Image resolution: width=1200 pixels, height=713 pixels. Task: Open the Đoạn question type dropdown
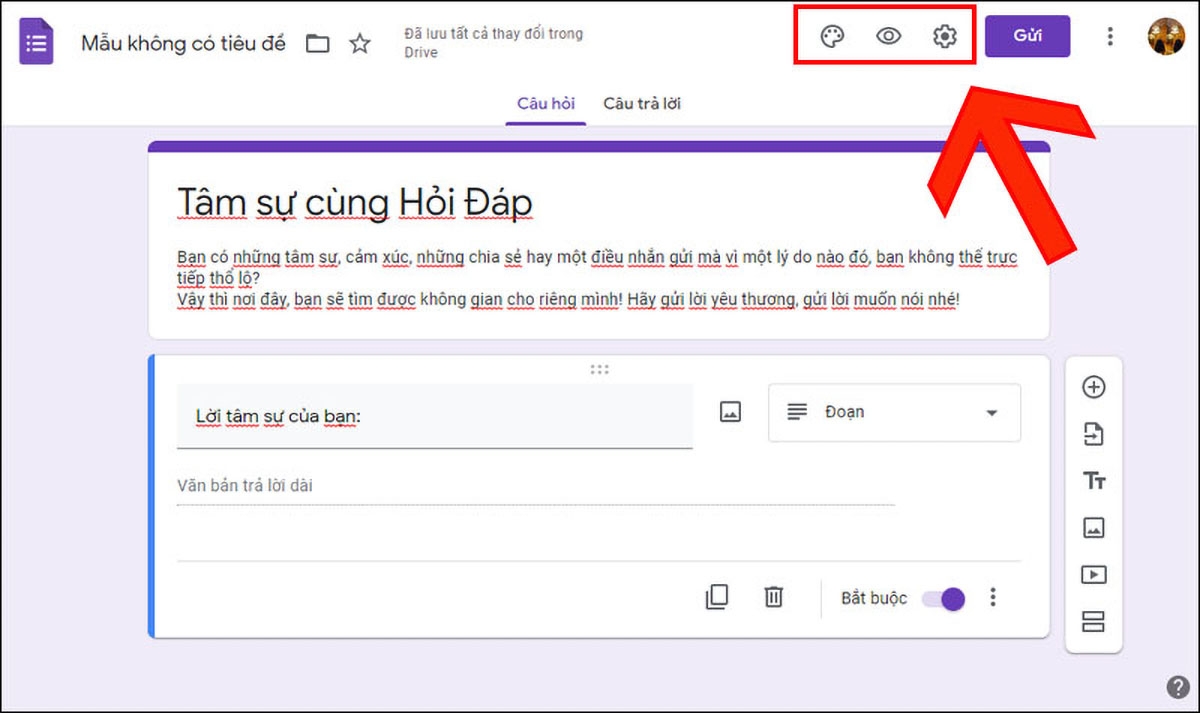click(x=893, y=412)
